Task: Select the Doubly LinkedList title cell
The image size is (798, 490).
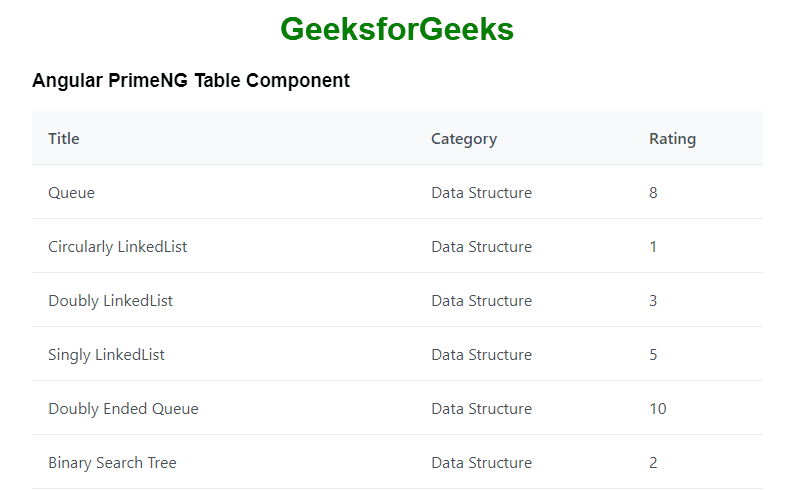Action: pos(111,301)
